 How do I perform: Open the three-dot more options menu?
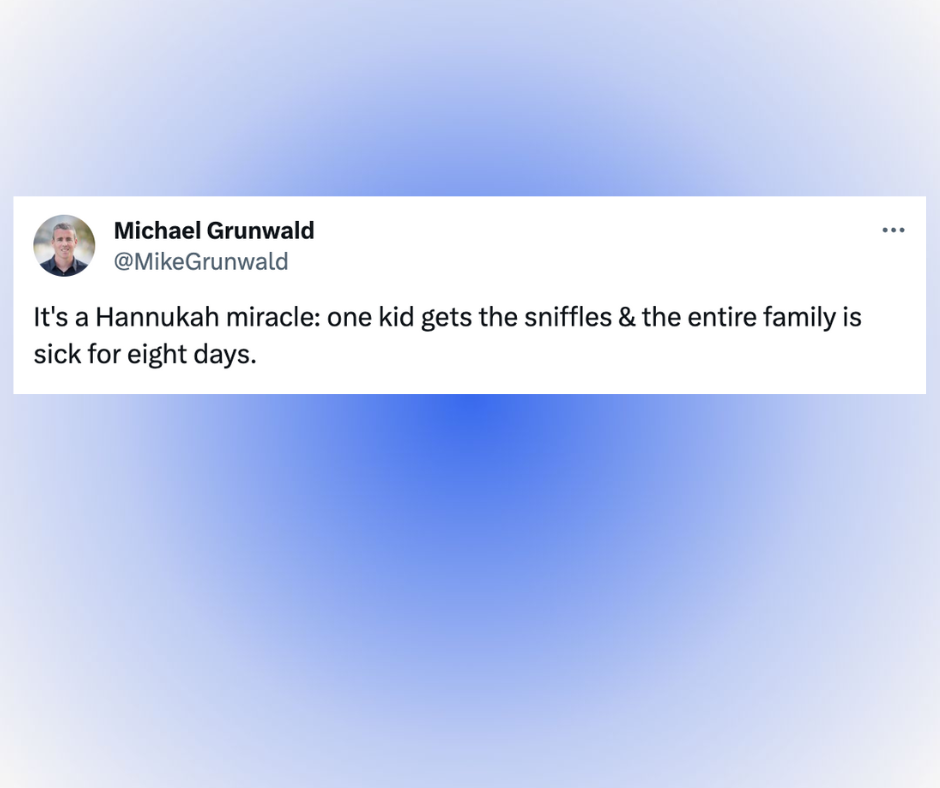(x=893, y=231)
